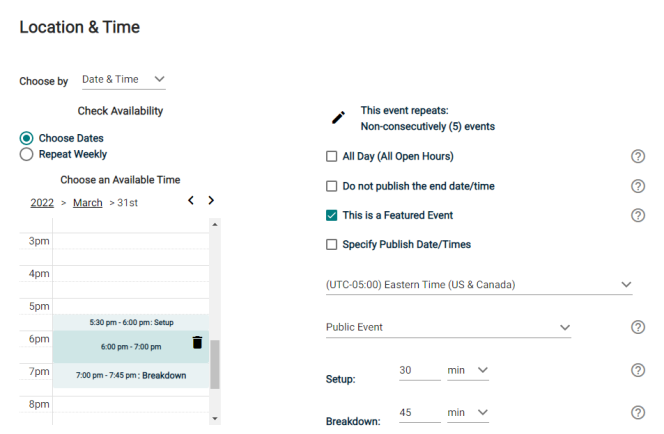
Task: Click the 2022 year link
Action: [x=42, y=203]
